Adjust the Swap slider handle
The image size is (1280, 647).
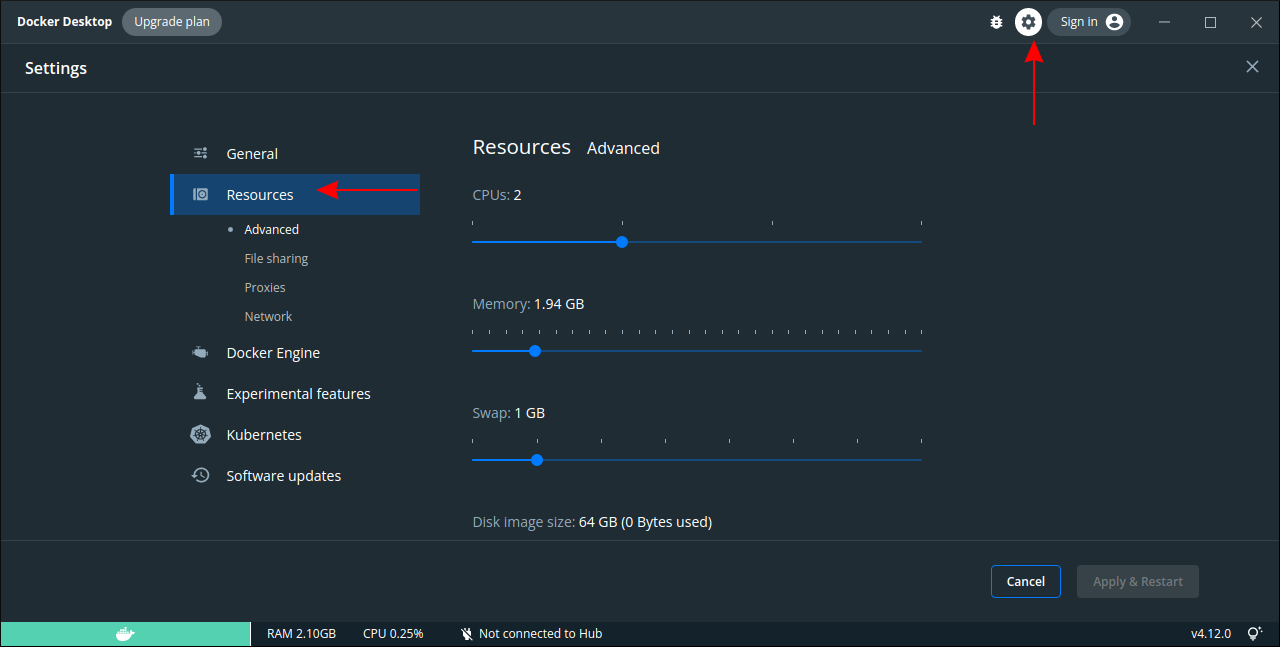[537, 460]
